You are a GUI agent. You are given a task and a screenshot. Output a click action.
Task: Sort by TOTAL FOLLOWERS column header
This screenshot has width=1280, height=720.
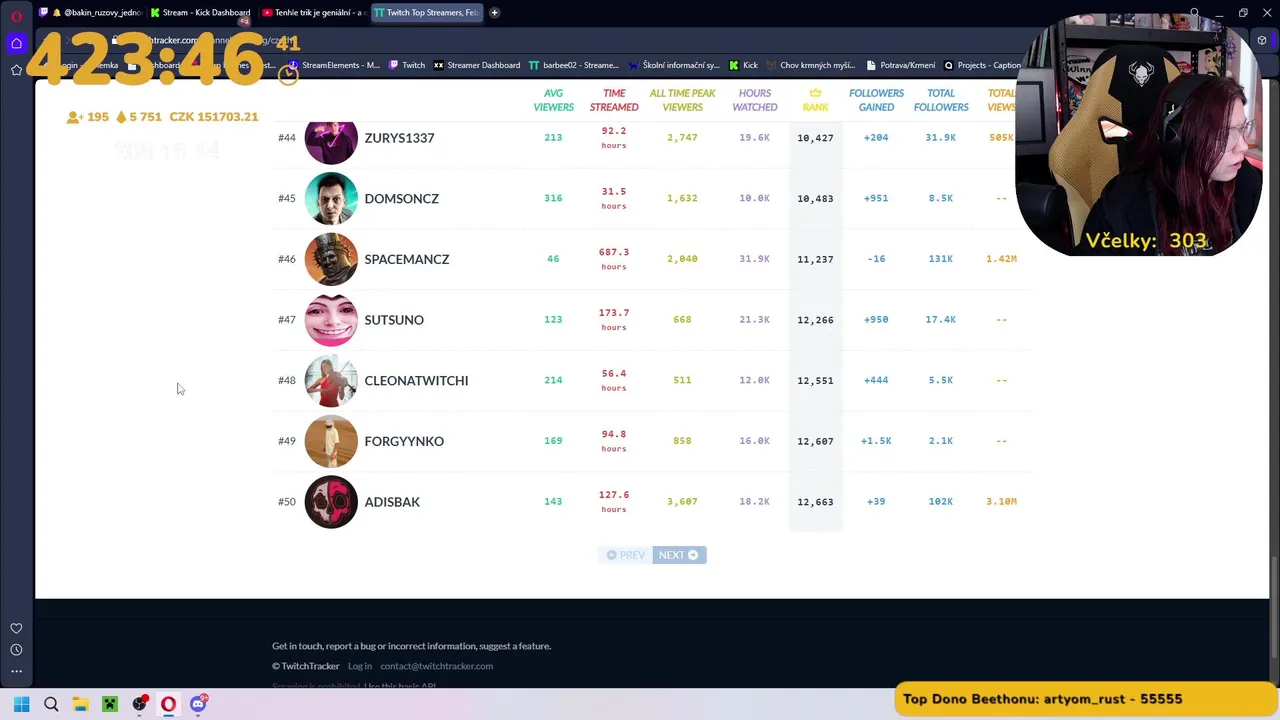(941, 100)
